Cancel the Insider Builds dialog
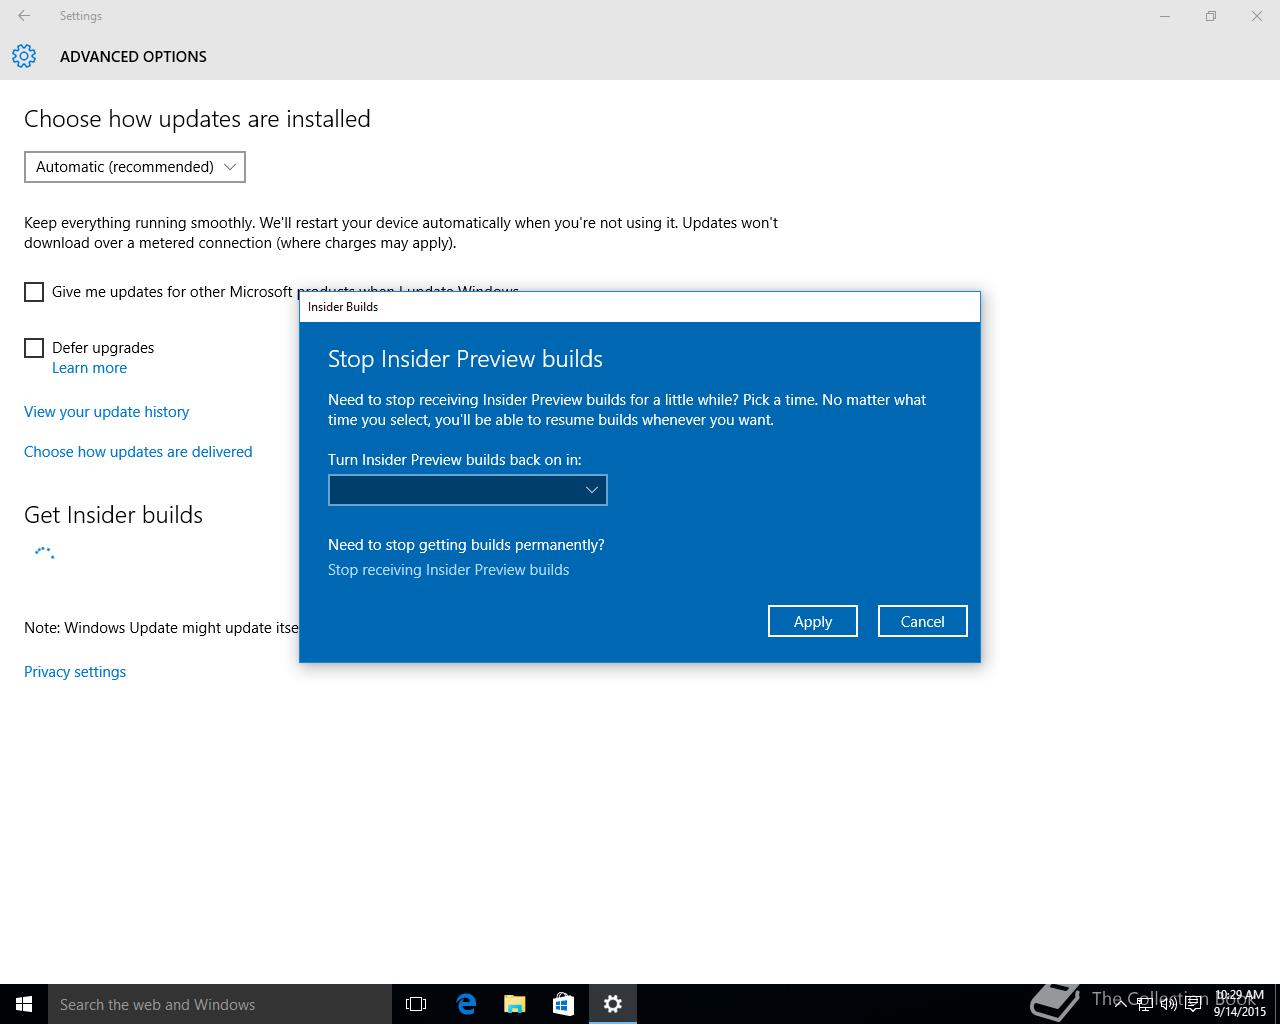Screen dimensions: 1280x1024 pos(922,621)
